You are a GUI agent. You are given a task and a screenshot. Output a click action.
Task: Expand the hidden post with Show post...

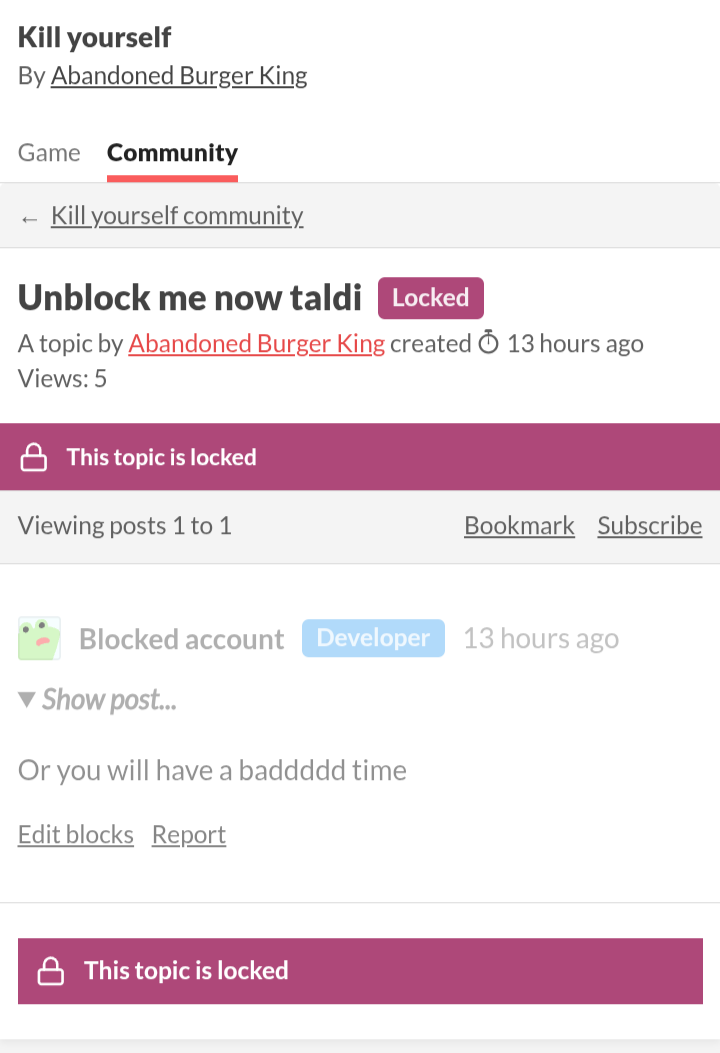pyautogui.click(x=98, y=700)
